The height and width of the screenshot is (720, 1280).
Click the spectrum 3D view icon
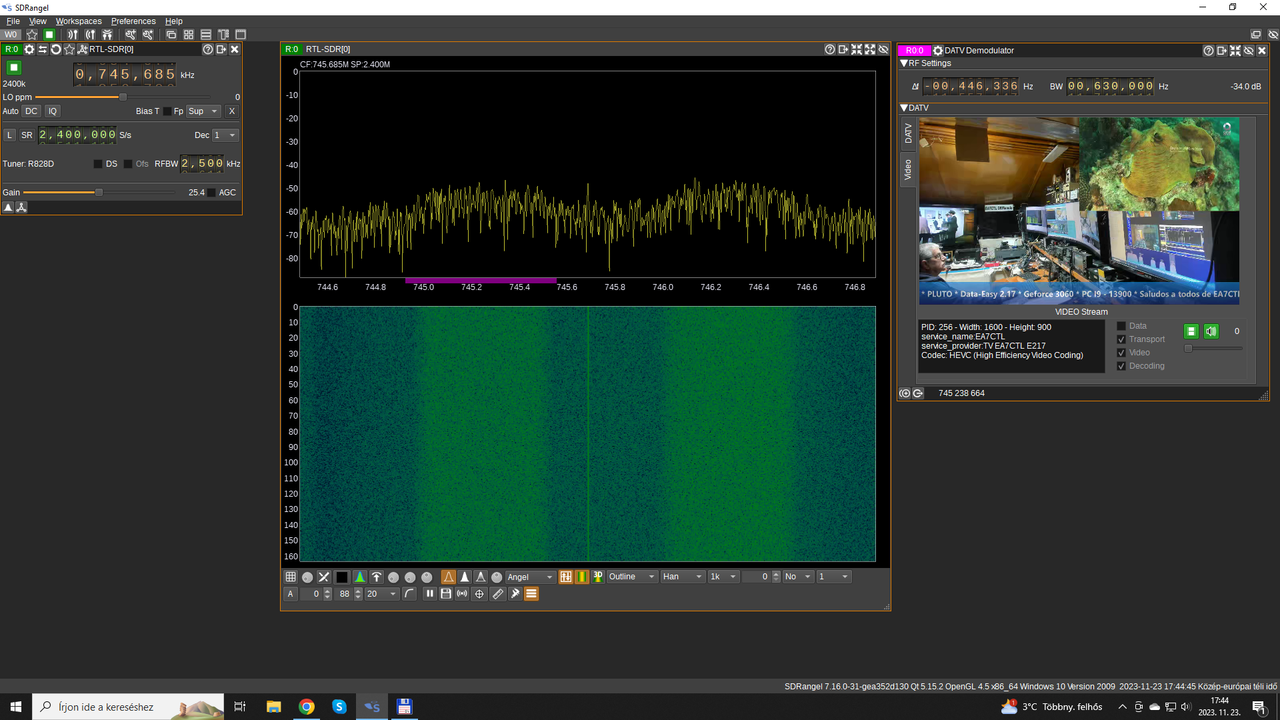coord(598,577)
